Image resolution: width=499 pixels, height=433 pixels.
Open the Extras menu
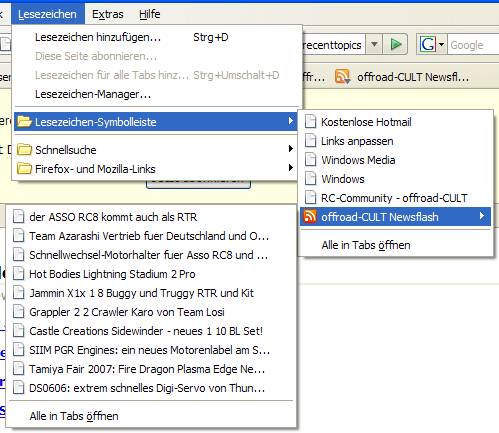click(108, 14)
